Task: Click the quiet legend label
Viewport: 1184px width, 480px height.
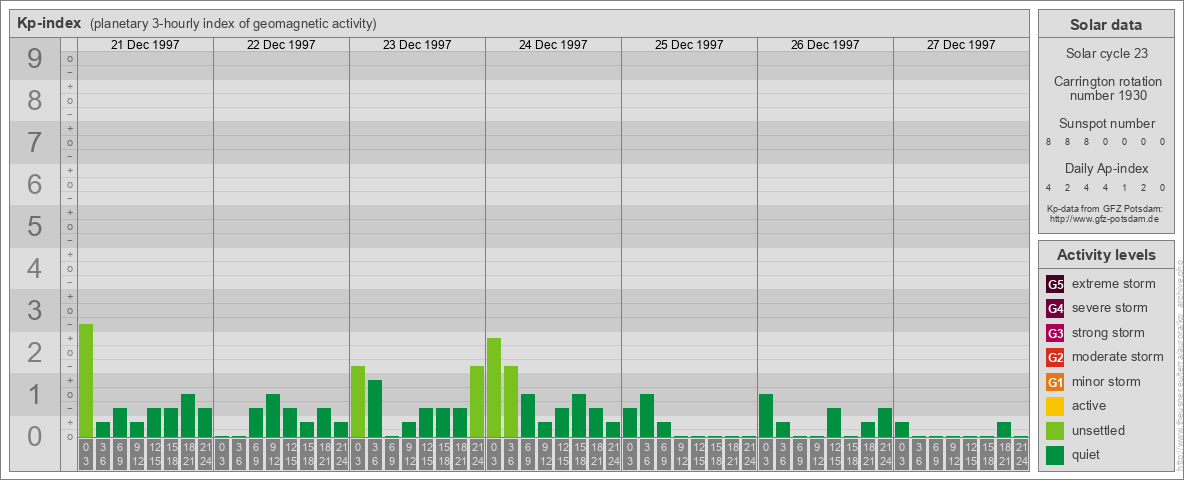Action: tap(1086, 455)
